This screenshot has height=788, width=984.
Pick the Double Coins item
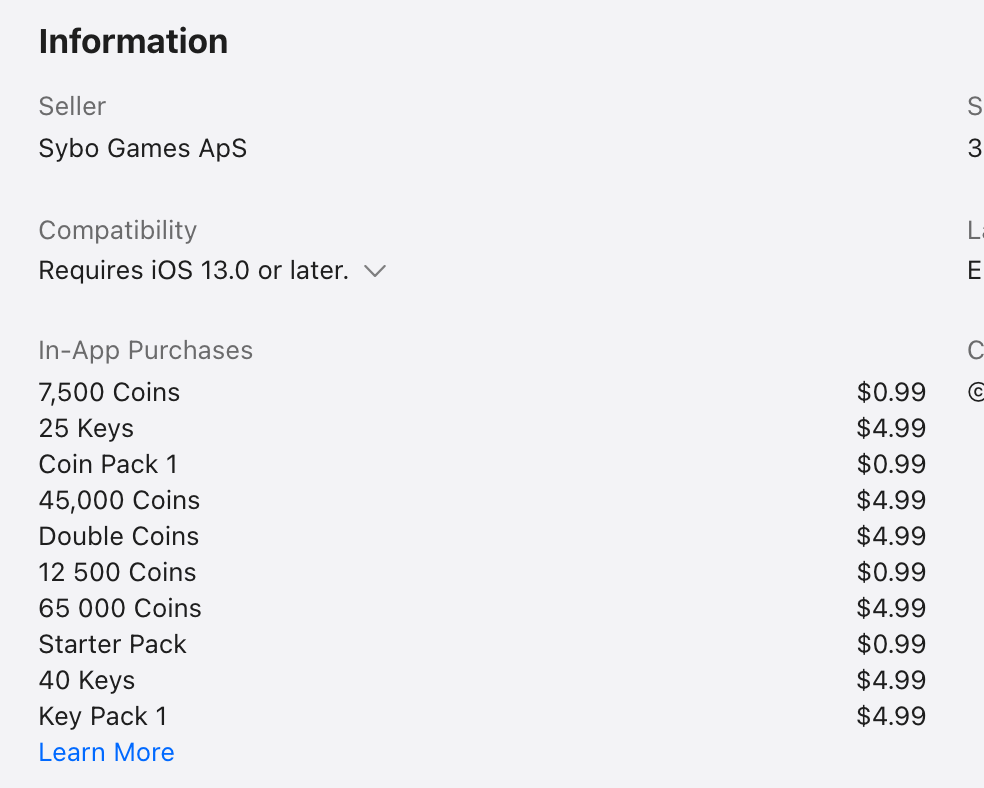118,536
